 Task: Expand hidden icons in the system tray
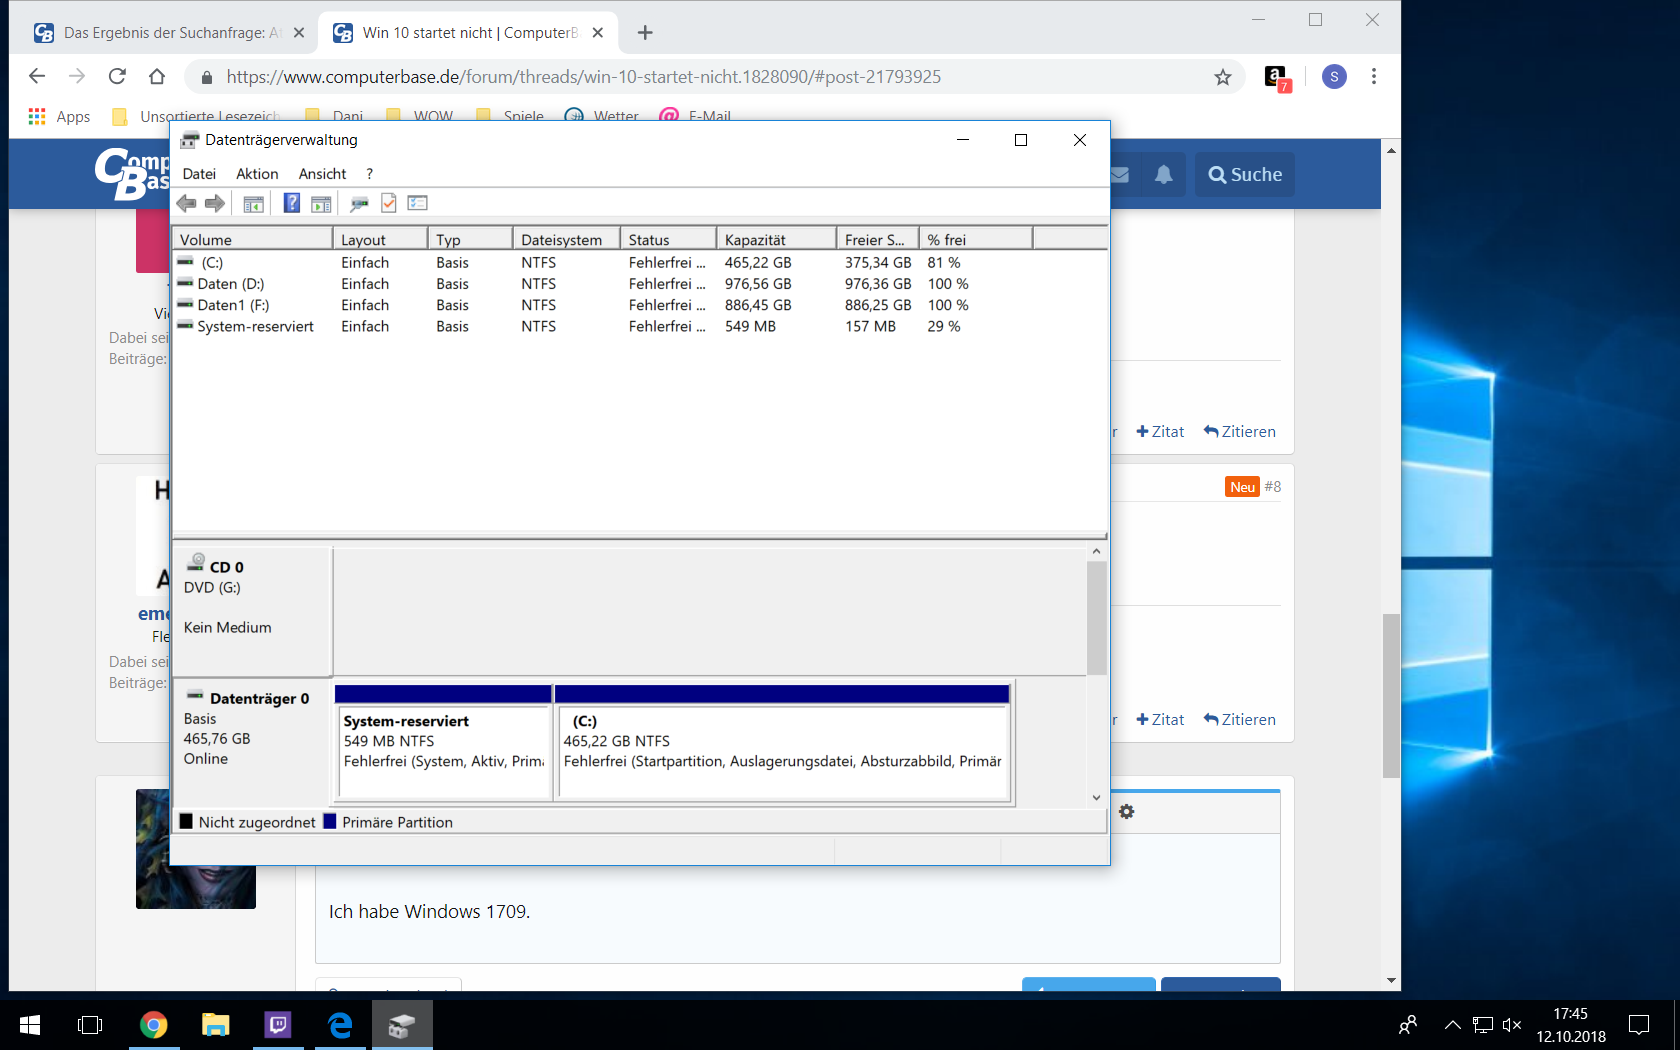click(x=1451, y=1025)
